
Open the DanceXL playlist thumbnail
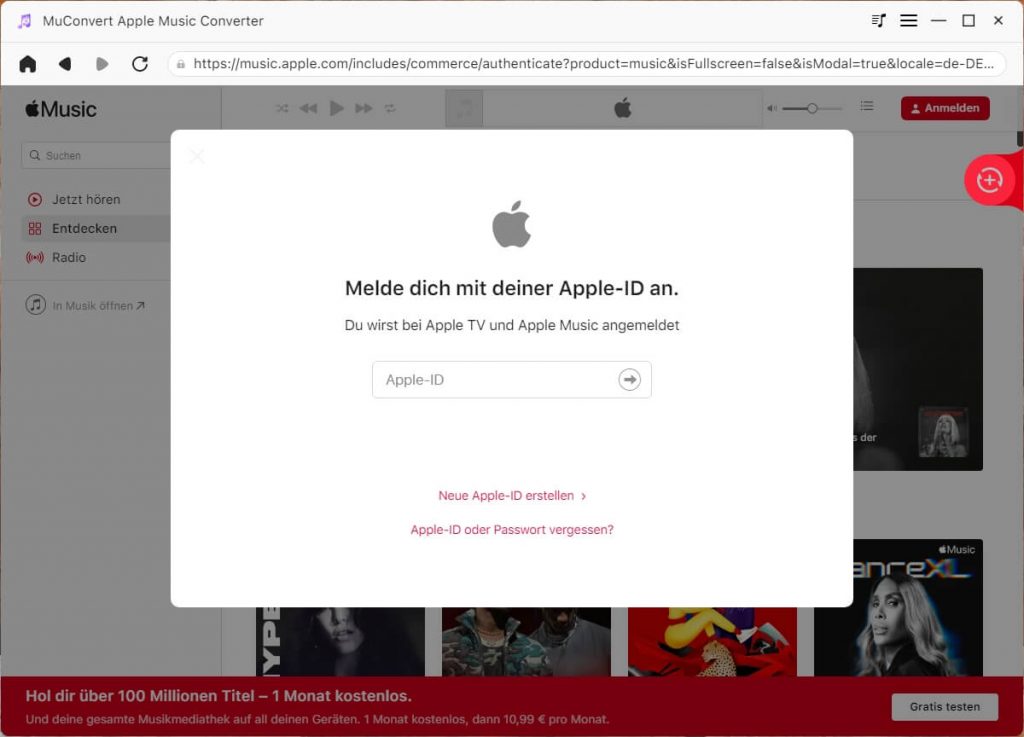click(898, 608)
